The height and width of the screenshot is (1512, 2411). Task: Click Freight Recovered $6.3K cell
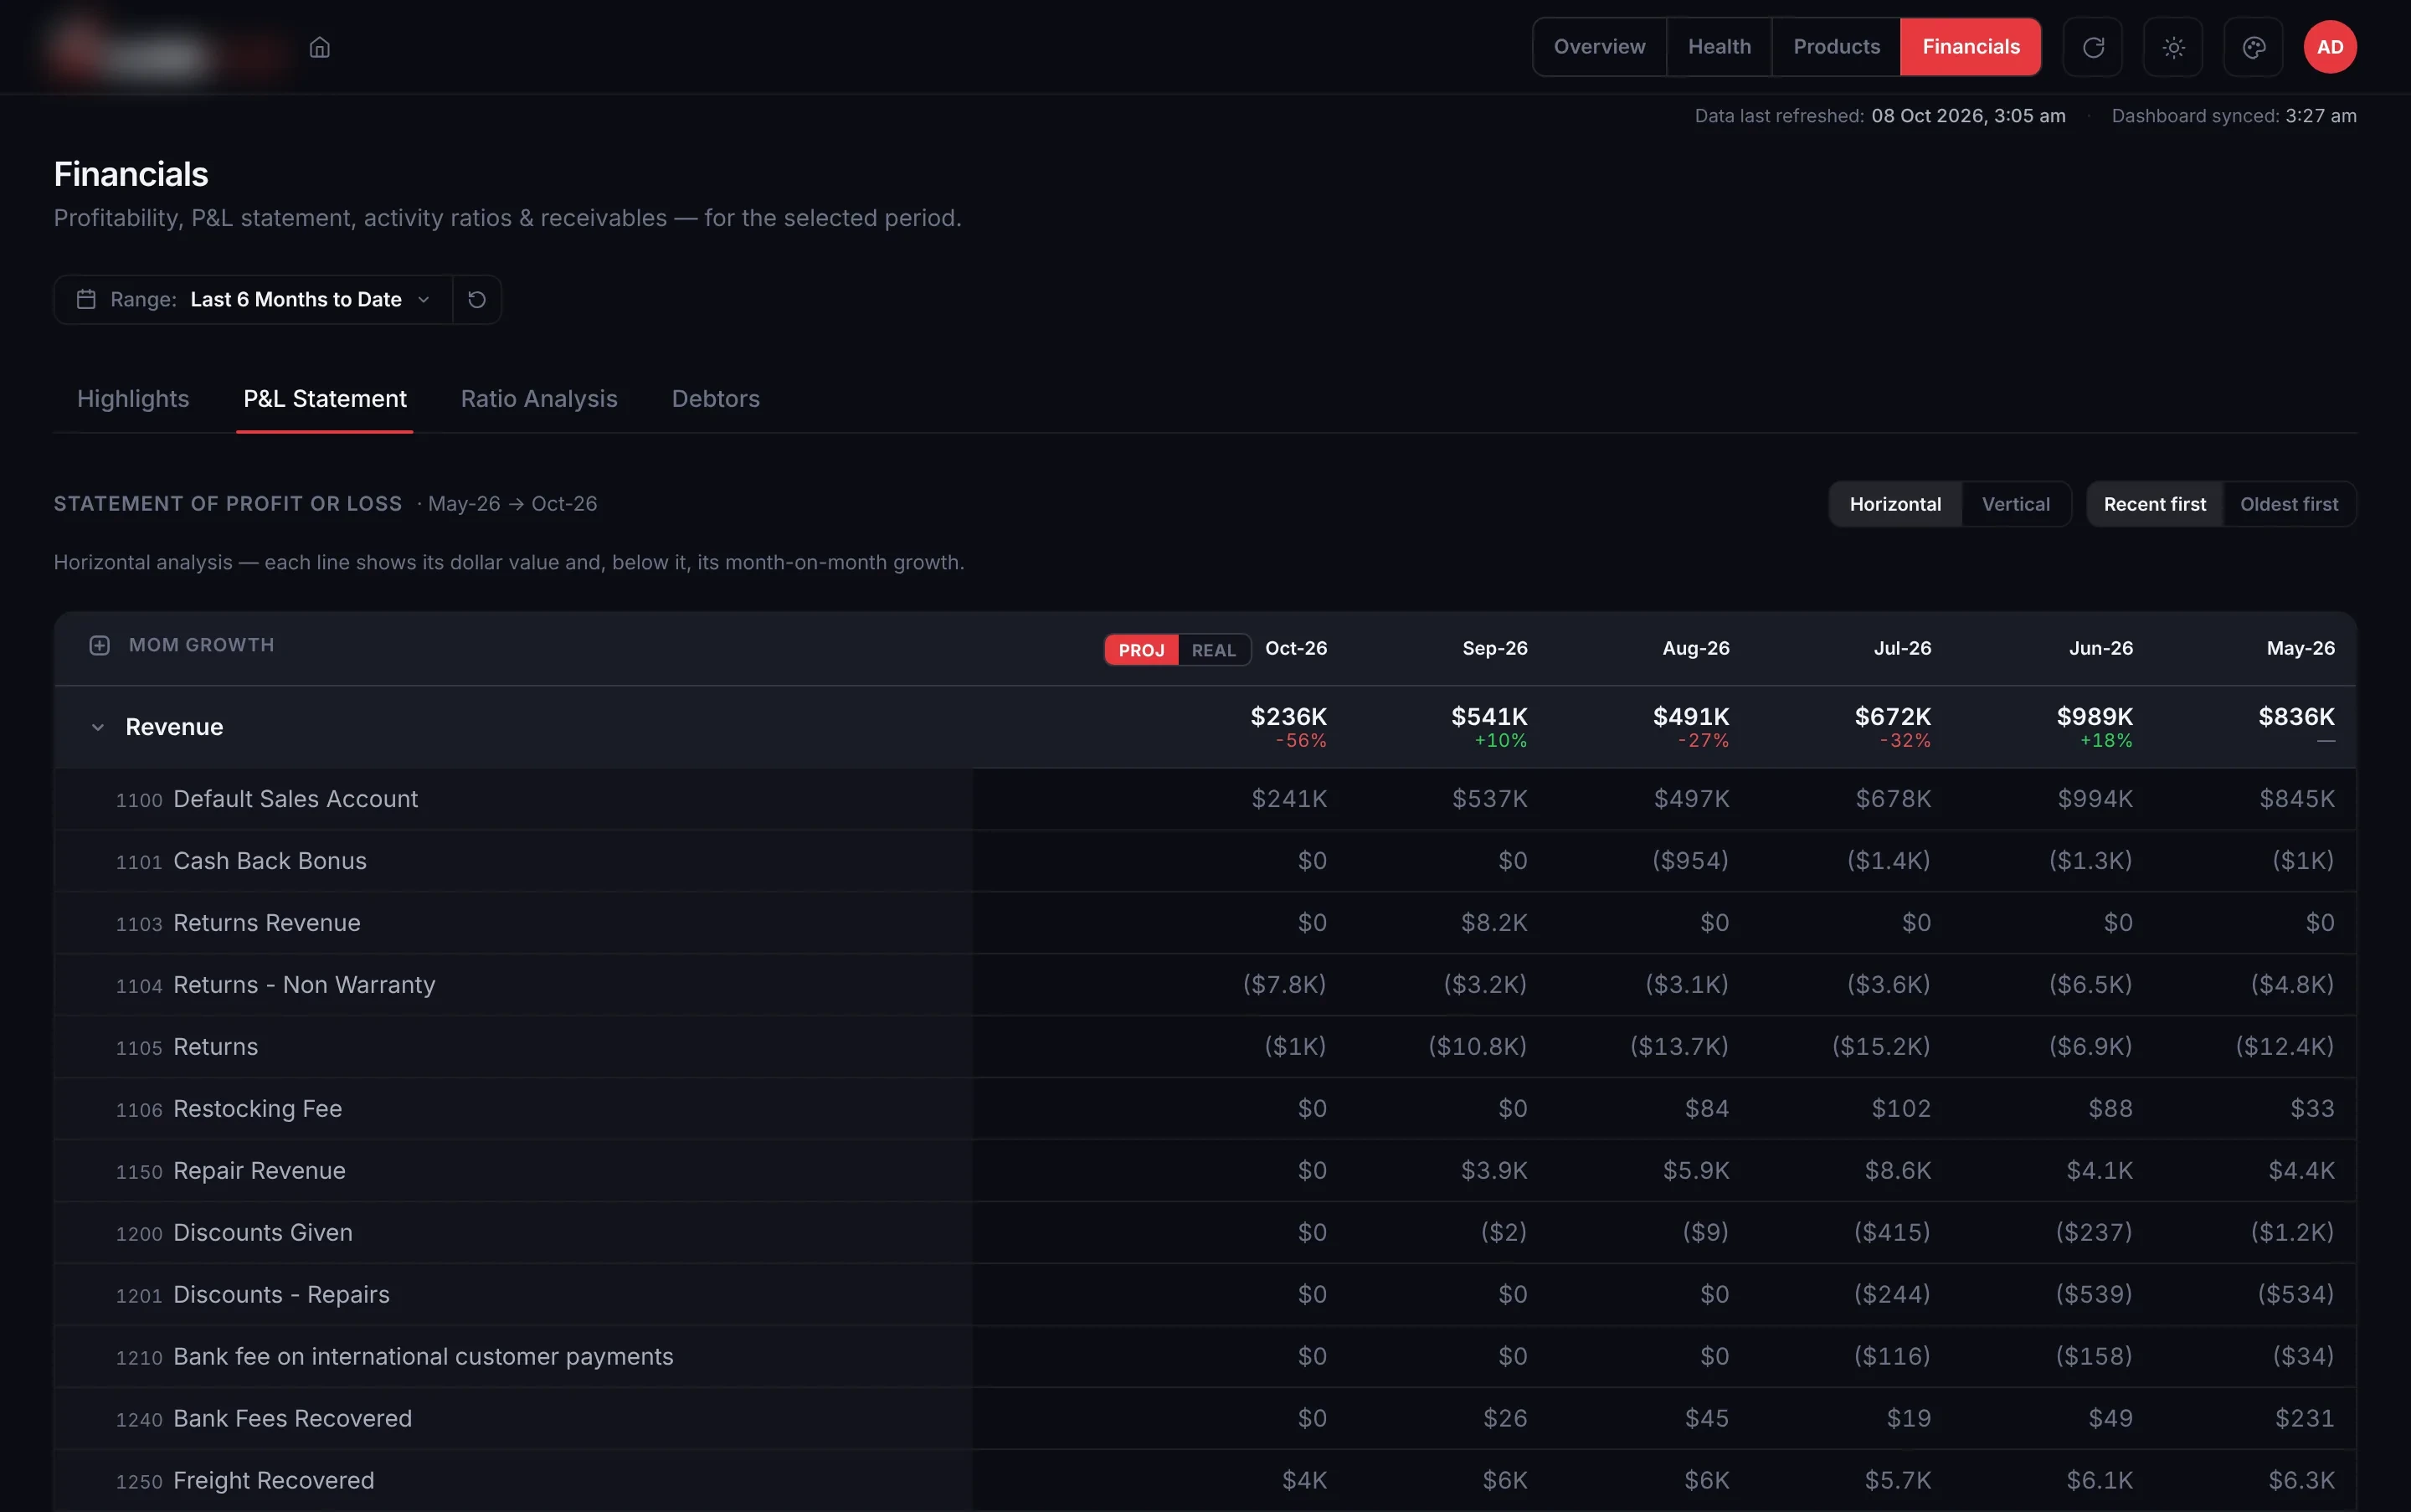tap(2301, 1482)
